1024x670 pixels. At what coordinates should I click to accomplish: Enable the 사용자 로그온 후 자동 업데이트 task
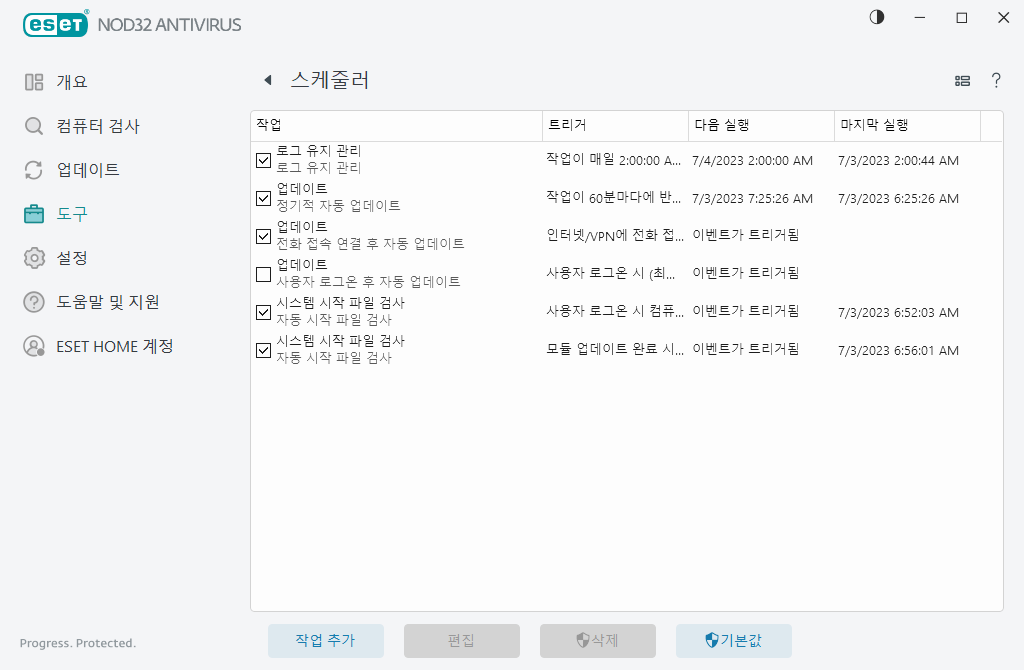[x=263, y=274]
